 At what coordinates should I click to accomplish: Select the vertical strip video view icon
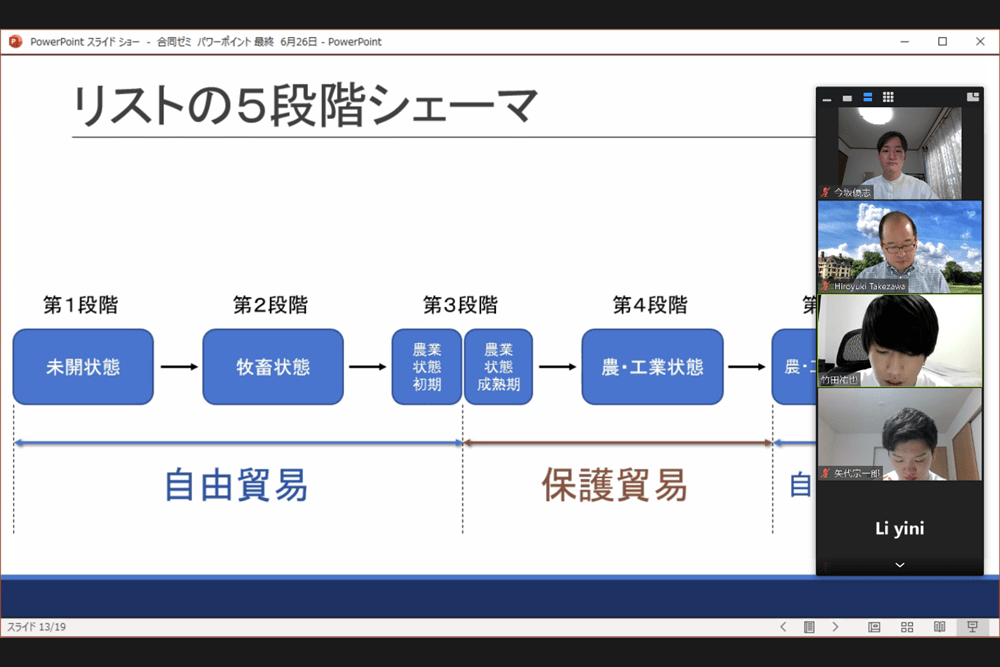click(867, 97)
